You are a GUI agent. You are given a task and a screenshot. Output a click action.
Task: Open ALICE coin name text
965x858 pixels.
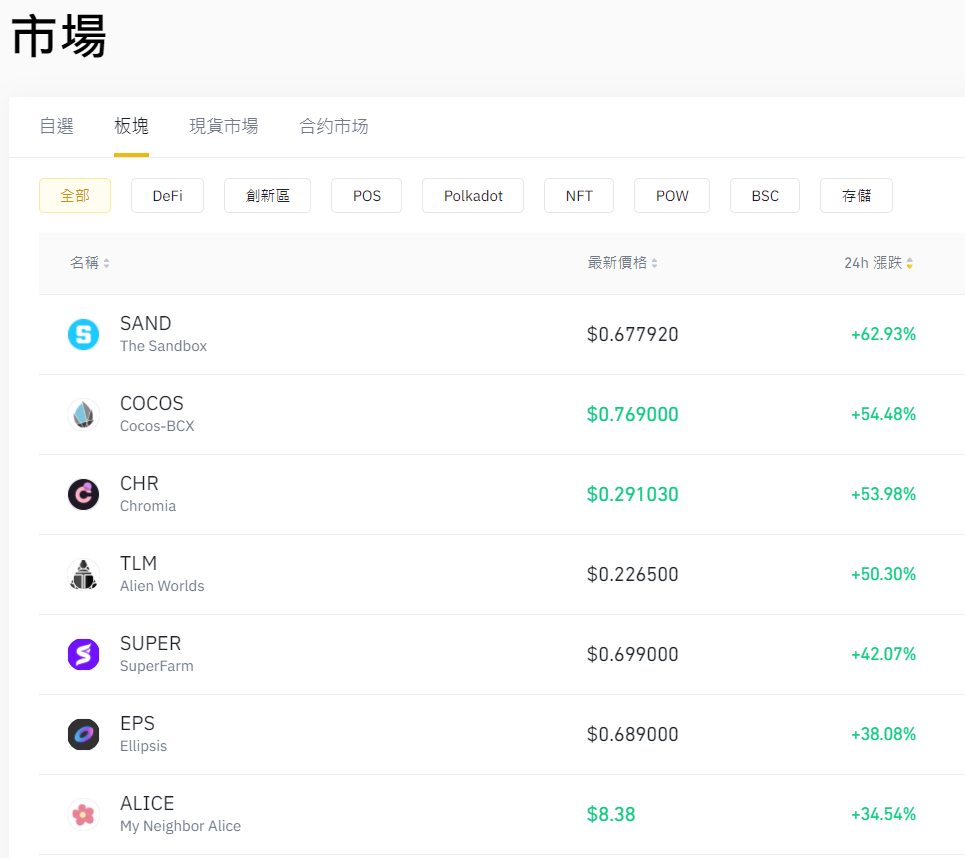pyautogui.click(x=147, y=803)
